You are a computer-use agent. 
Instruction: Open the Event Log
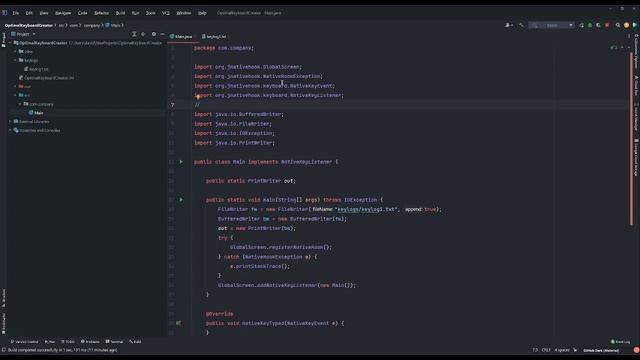click(x=620, y=342)
